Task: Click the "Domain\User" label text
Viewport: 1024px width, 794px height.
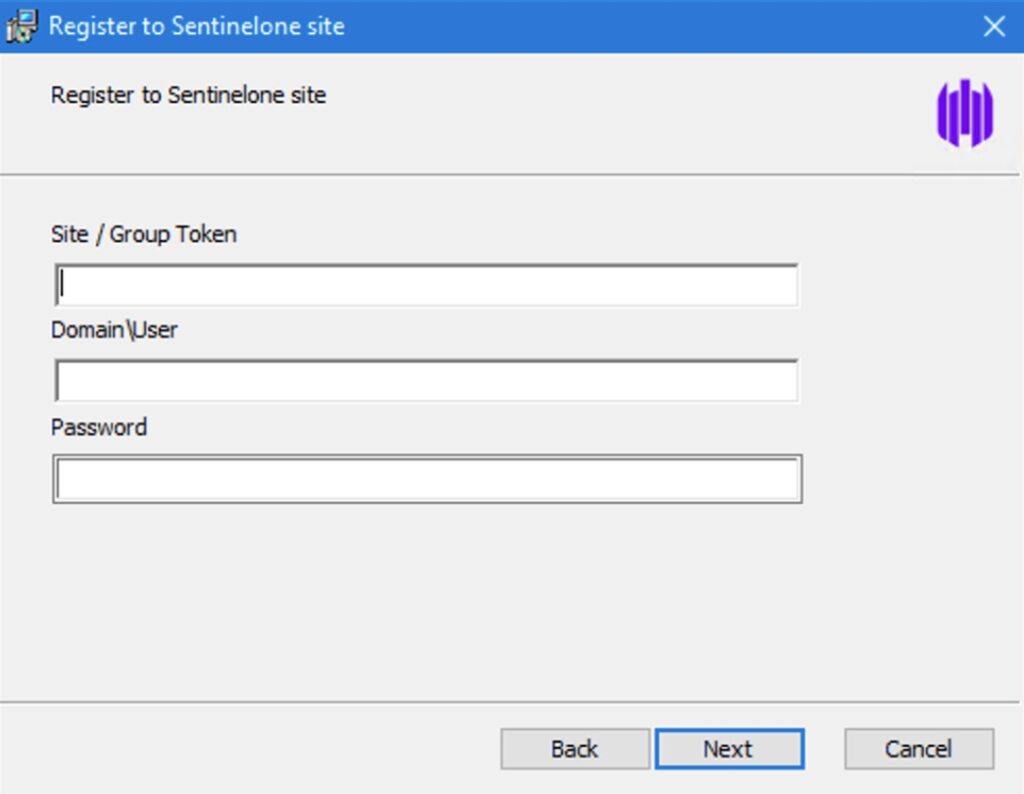Action: point(114,329)
